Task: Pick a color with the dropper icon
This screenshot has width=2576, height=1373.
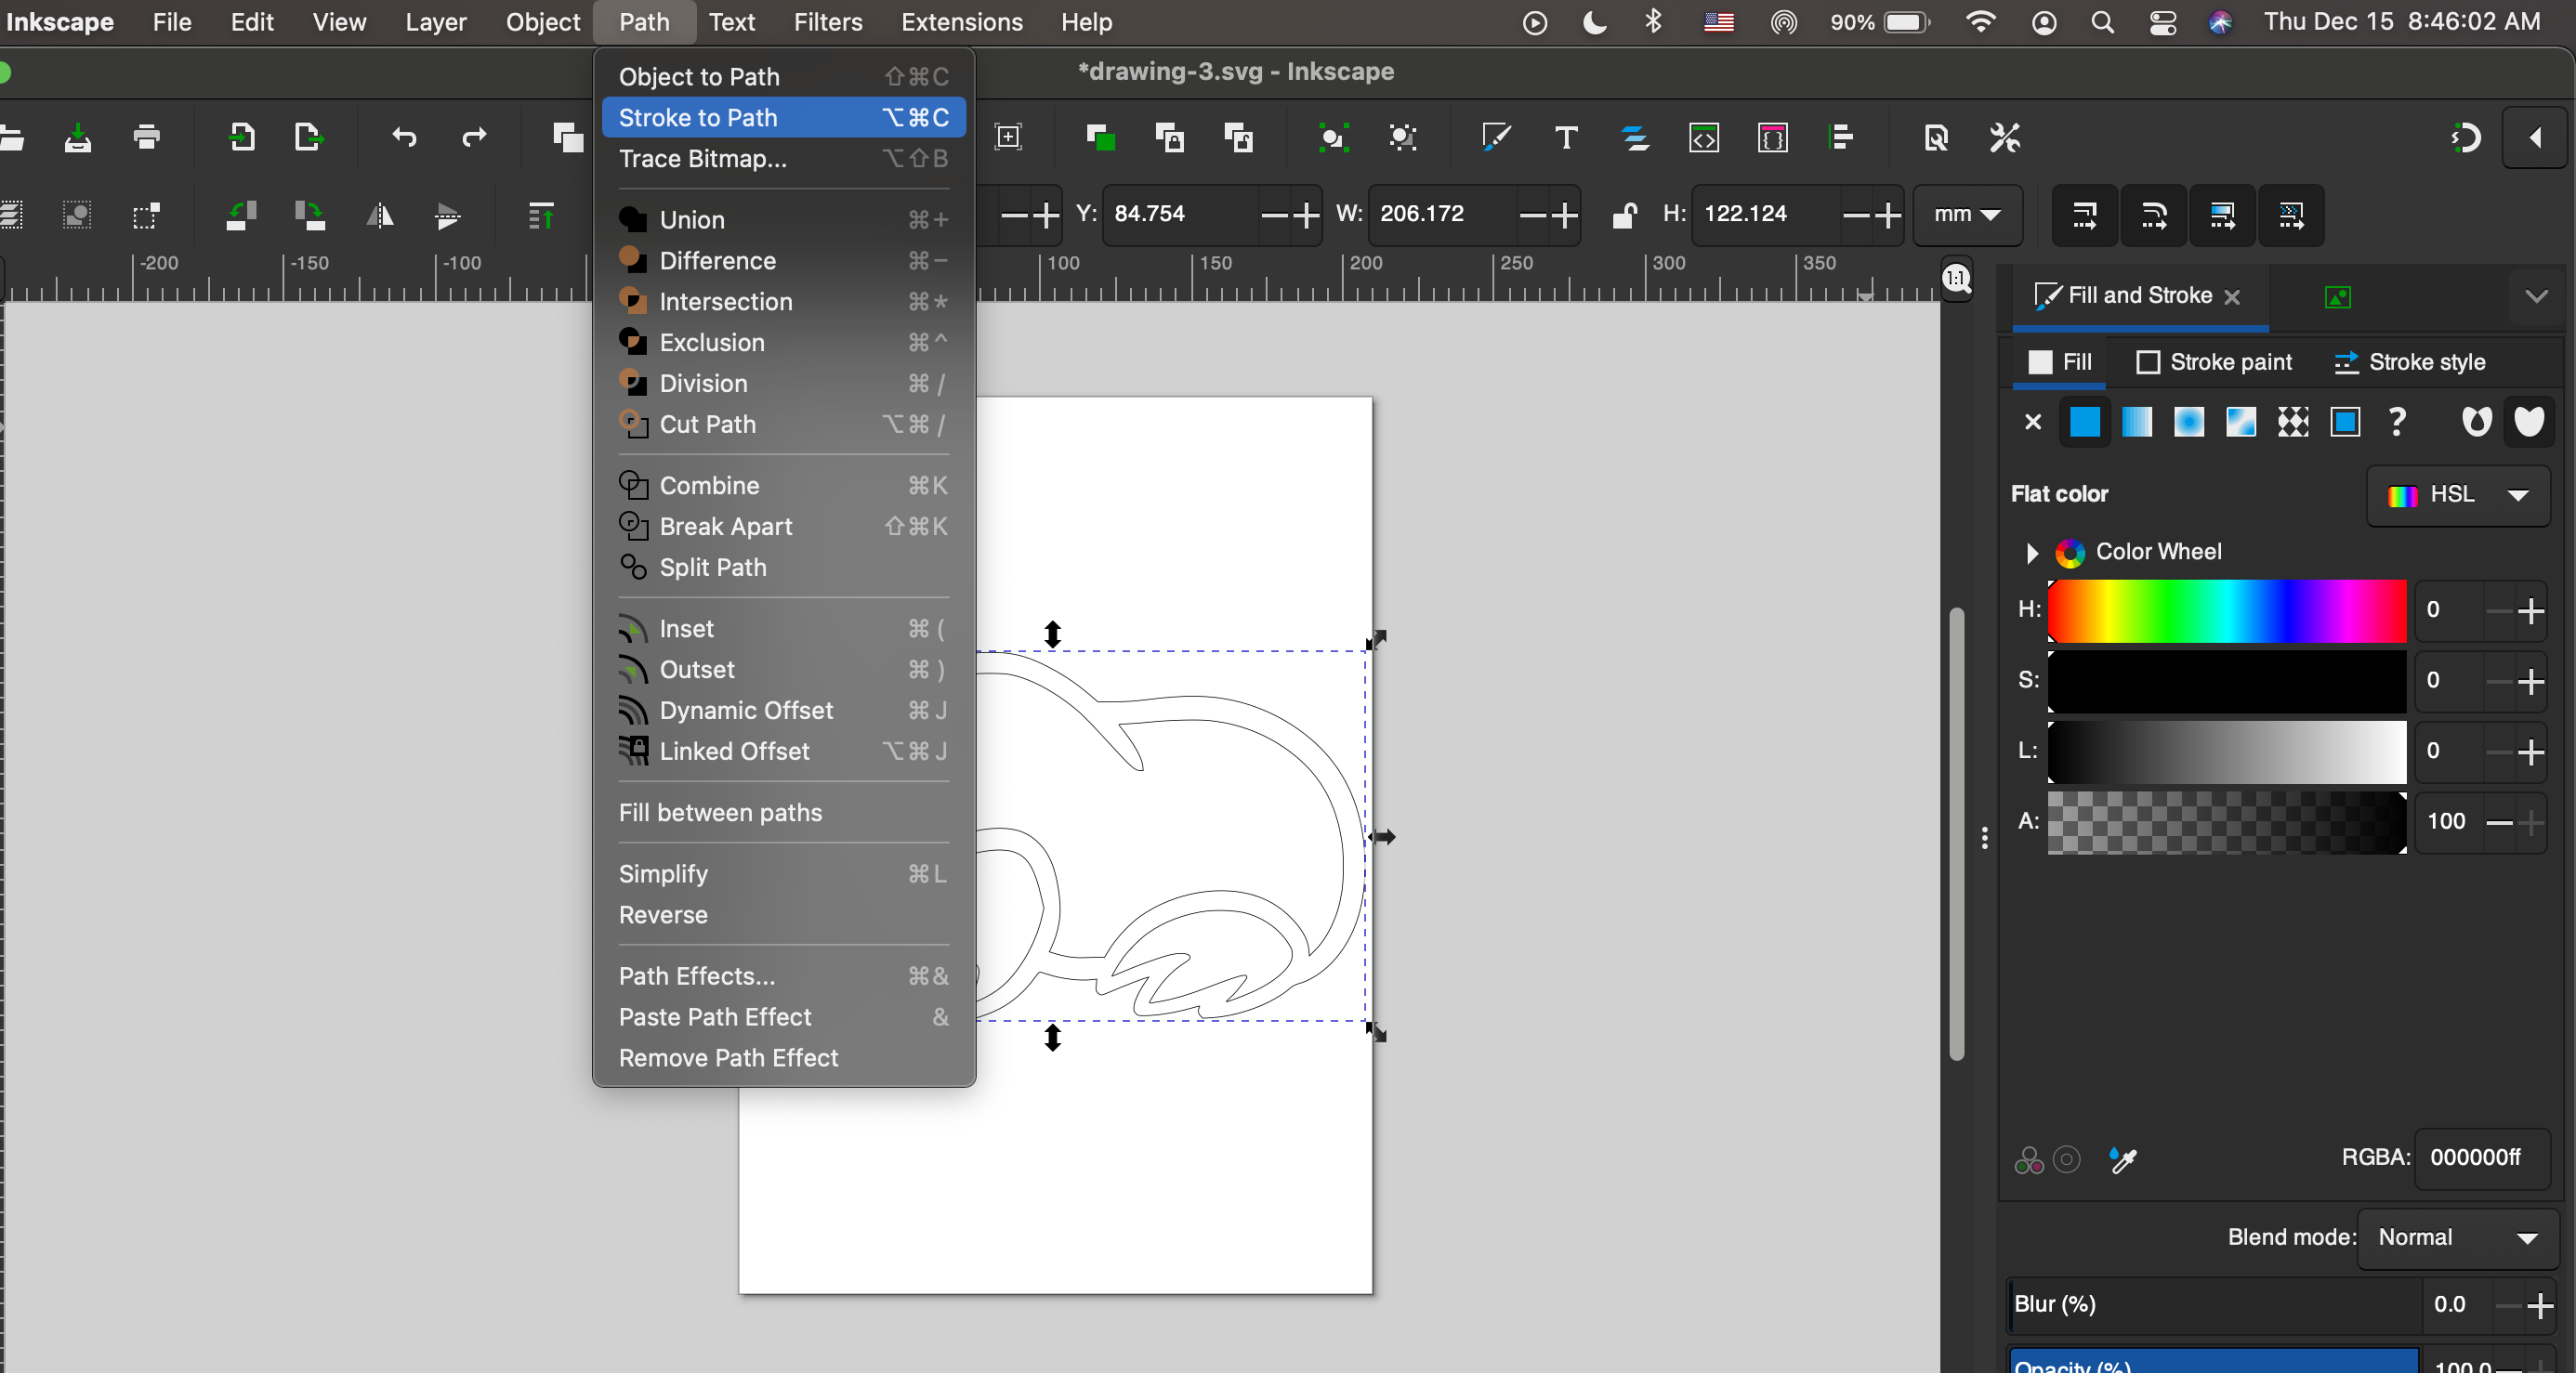Action: [2123, 1159]
